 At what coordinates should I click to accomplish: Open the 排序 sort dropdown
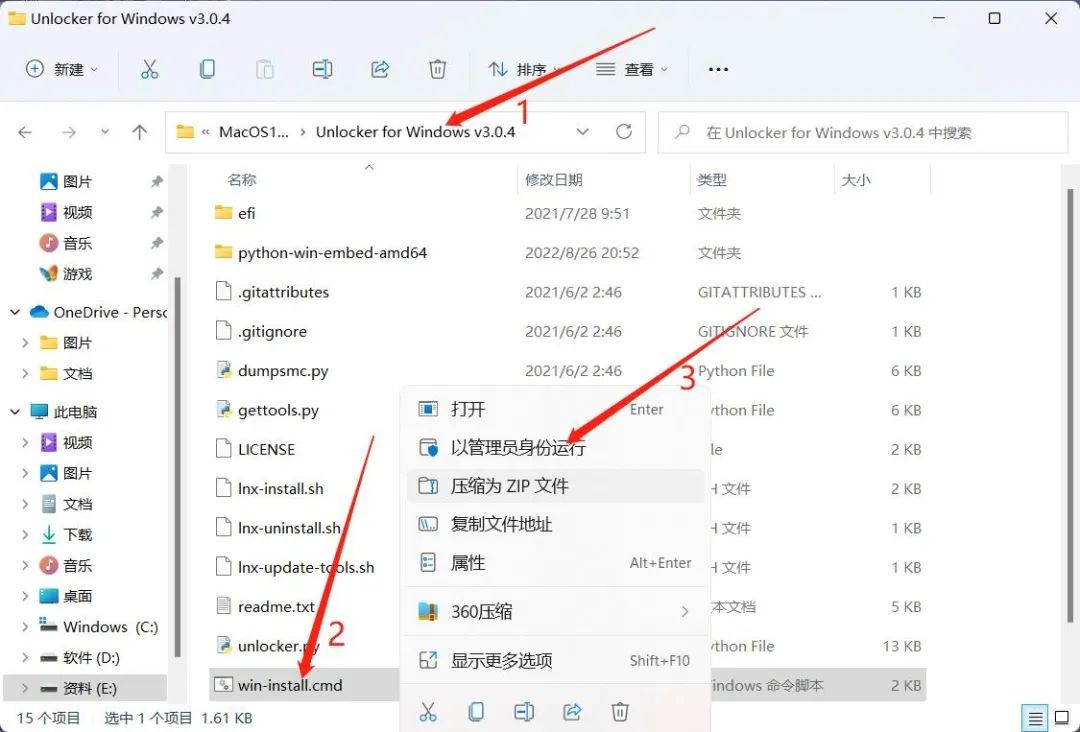524,69
